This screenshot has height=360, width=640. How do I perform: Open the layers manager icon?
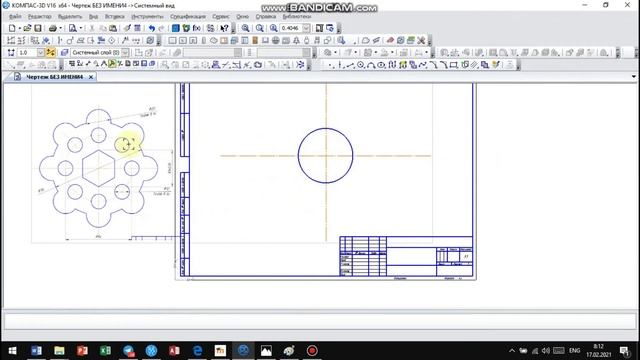point(64,53)
